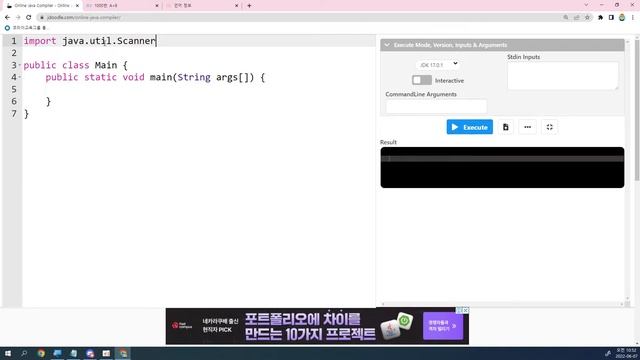Click 'String' in the main method signature
Image resolution: width=640 pixels, height=360 pixels.
click(194, 77)
